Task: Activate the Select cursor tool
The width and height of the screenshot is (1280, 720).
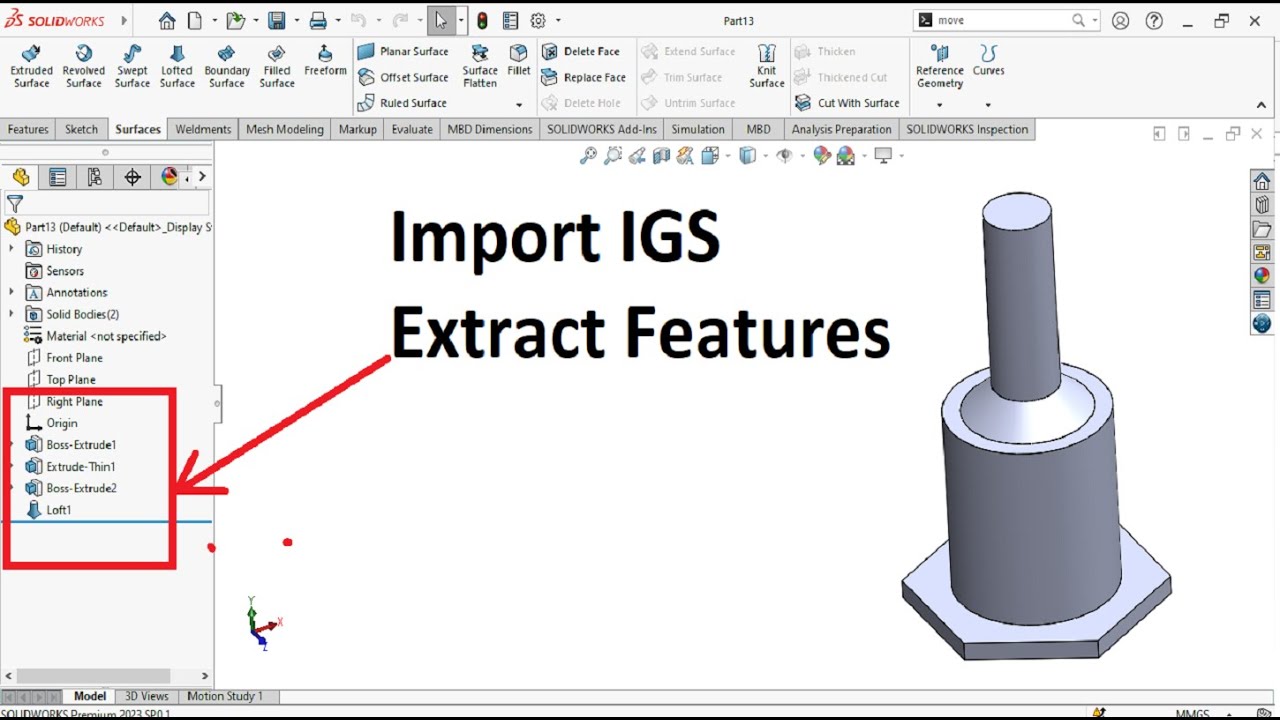Action: 441,20
